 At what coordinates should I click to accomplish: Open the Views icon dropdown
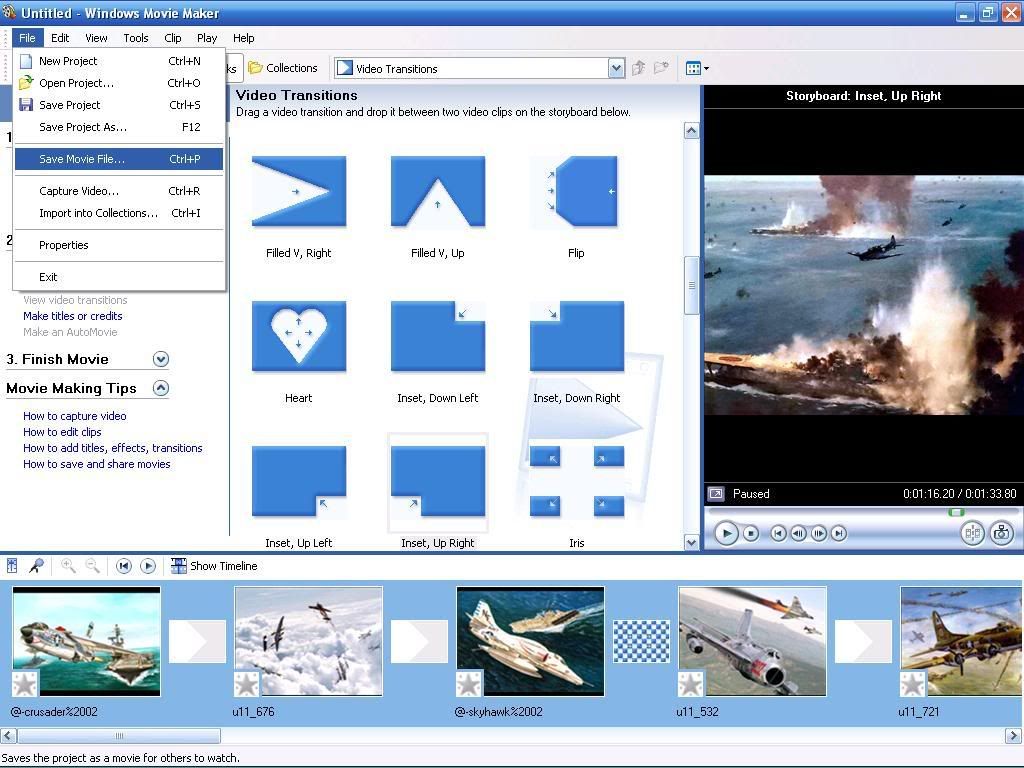(697, 68)
